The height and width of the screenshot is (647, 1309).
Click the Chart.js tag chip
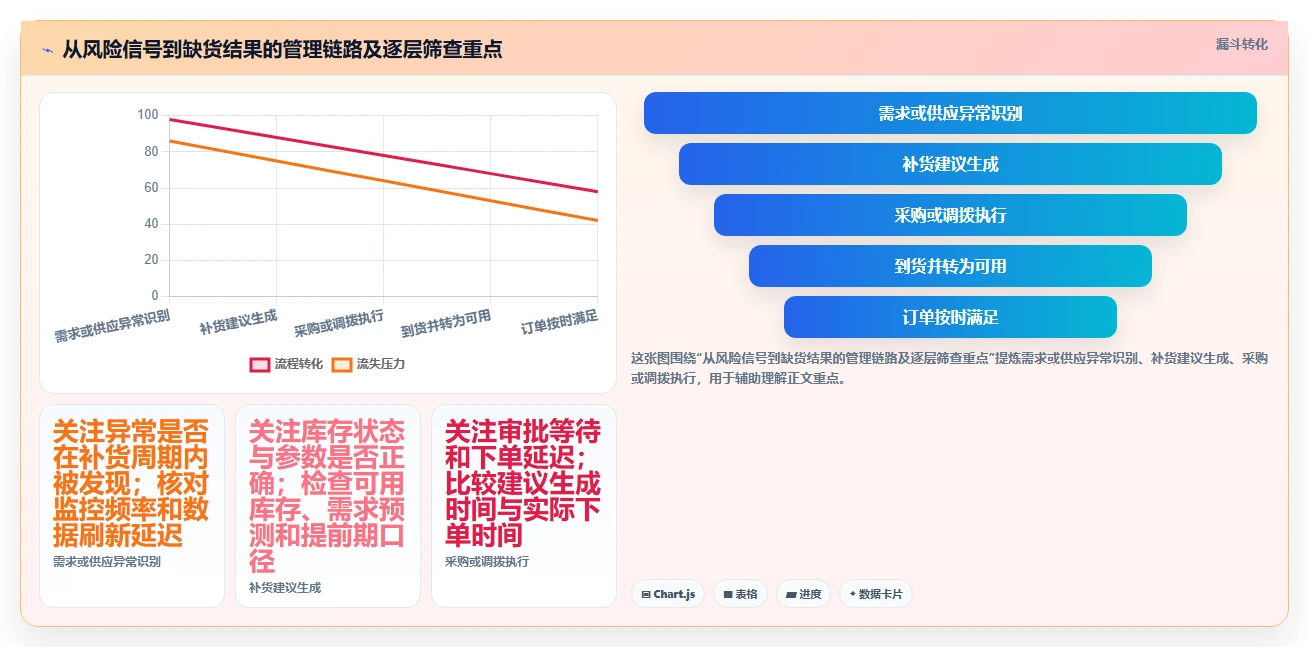(x=668, y=594)
